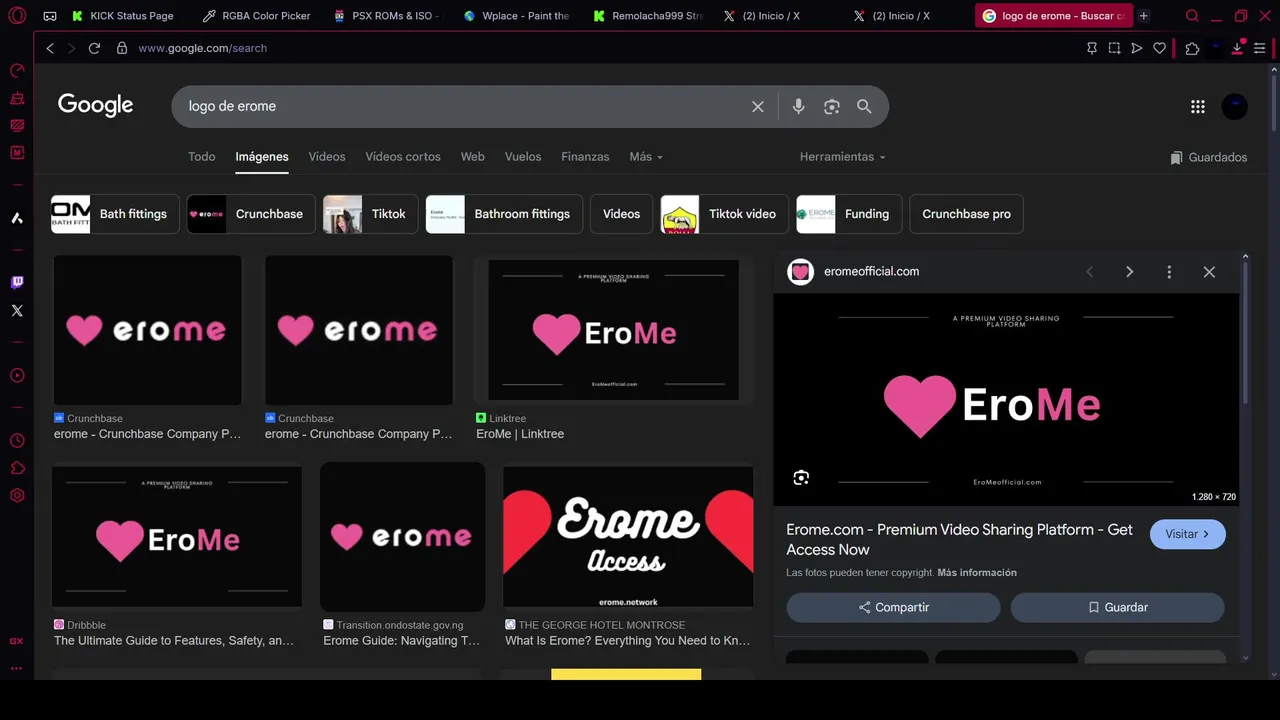Open the Web search tab
This screenshot has height=720, width=1280.
click(x=473, y=157)
